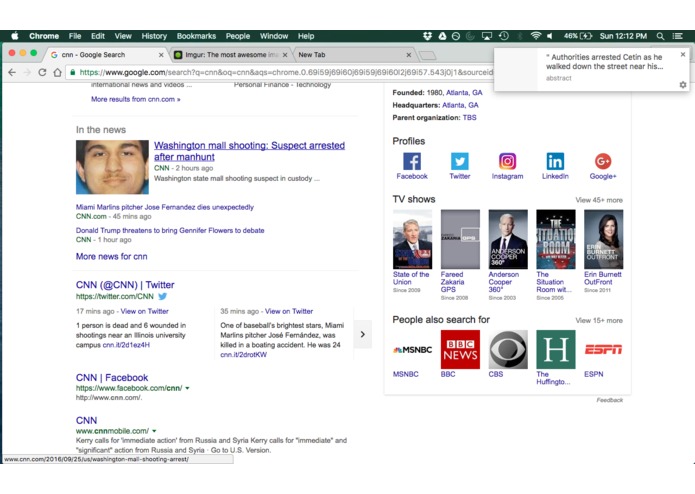Image resolution: width=695 pixels, height=494 pixels.
Task: Open the Apple menu
Action: [x=15, y=36]
